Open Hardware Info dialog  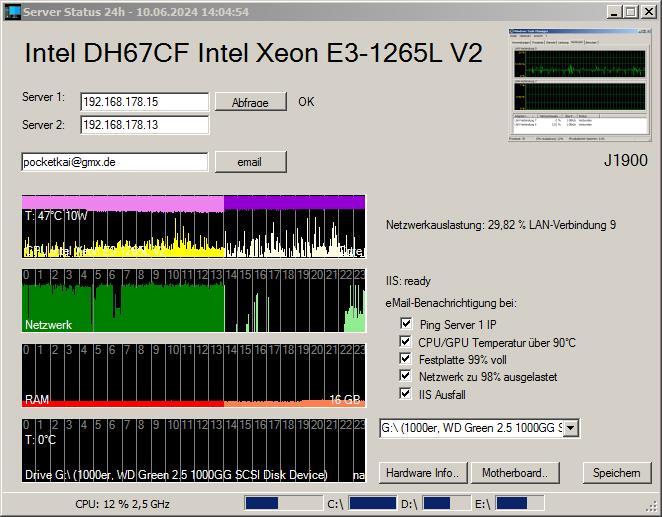coord(423,473)
